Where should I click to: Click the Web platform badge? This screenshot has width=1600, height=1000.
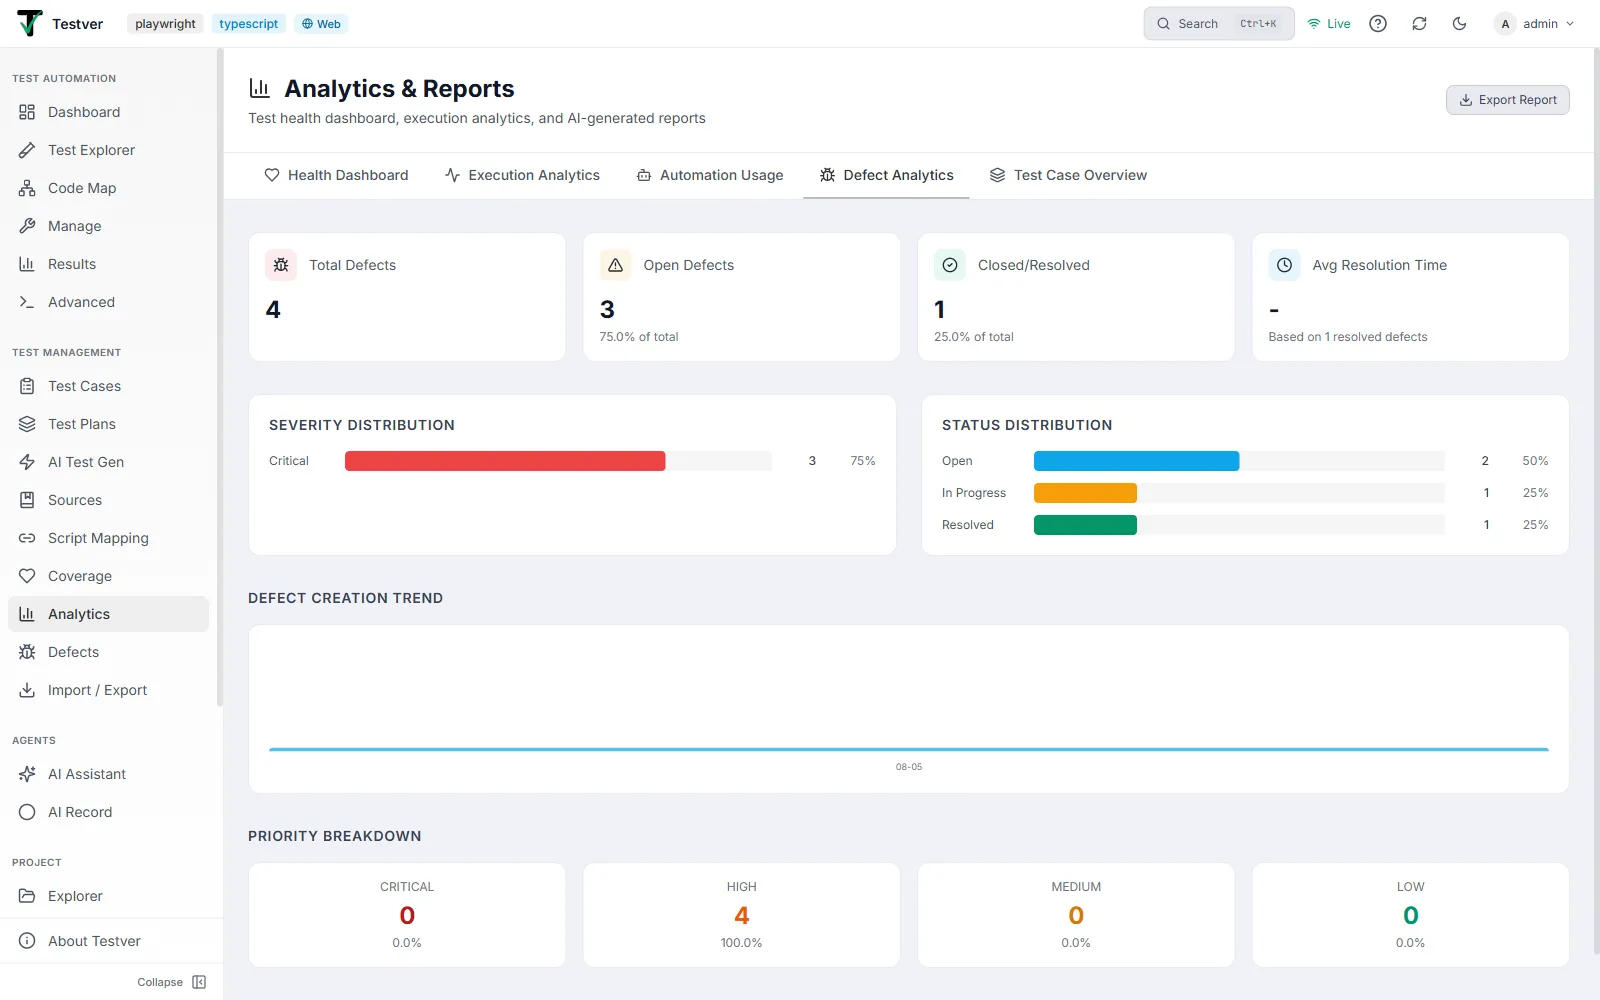(x=321, y=24)
